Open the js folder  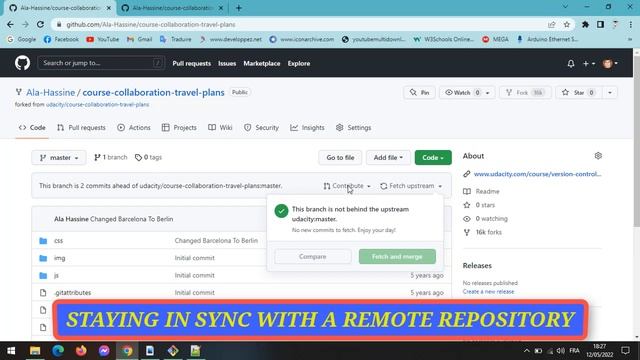click(56, 276)
